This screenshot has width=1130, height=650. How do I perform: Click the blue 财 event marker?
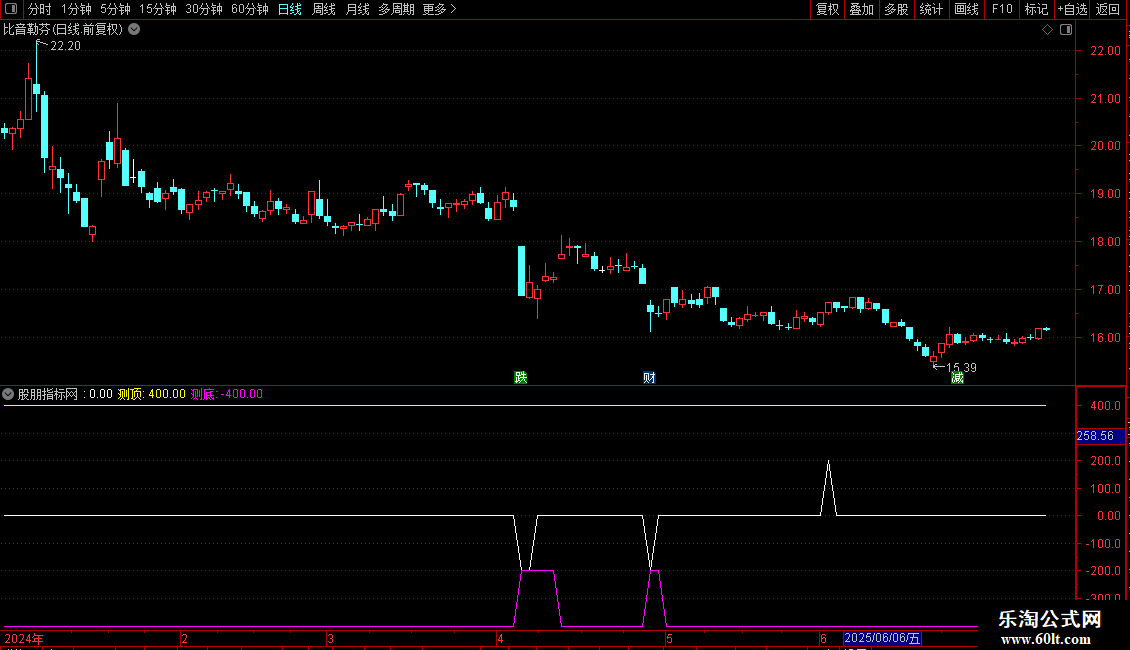point(649,377)
